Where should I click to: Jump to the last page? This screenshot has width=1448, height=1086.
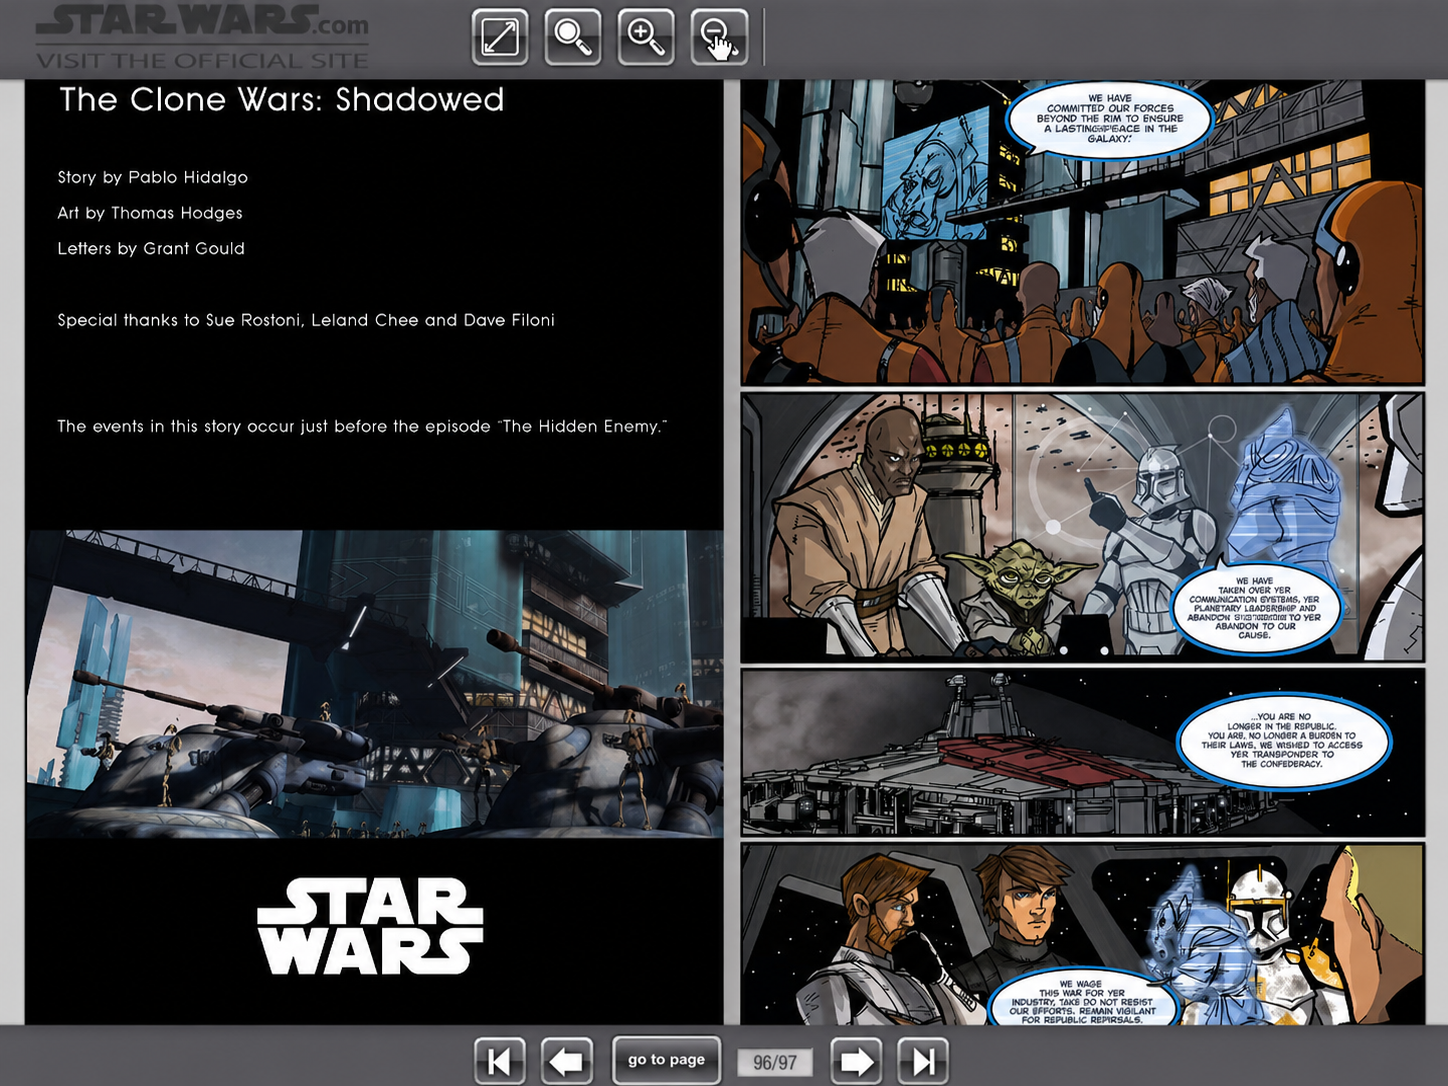pos(923,1061)
